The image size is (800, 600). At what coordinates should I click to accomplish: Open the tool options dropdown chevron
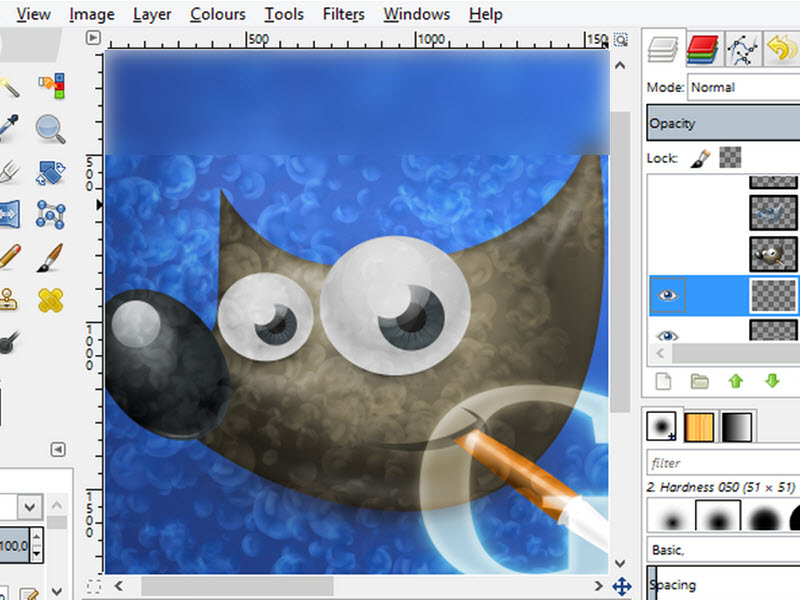(30, 507)
